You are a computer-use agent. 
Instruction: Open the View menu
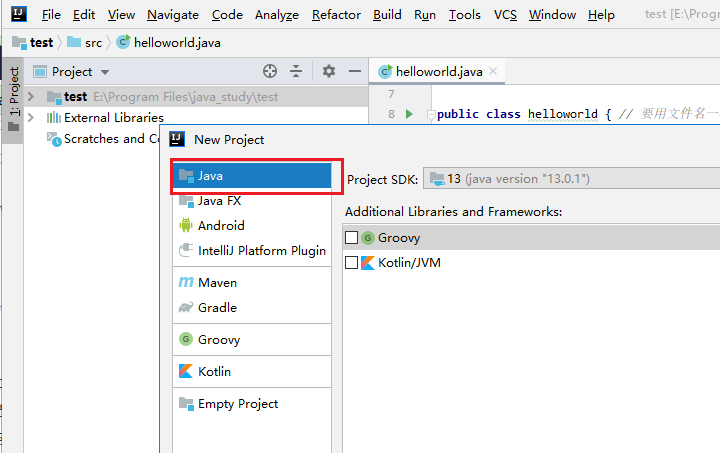[121, 15]
